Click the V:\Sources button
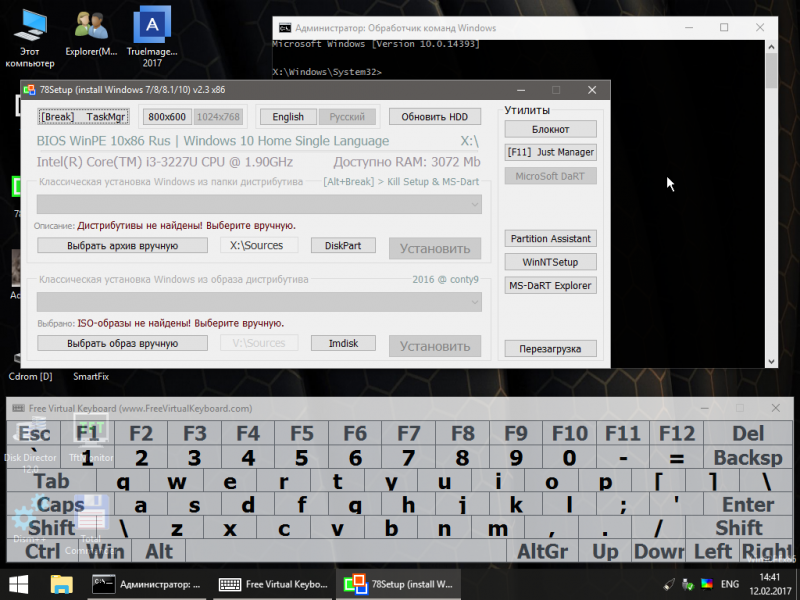 pyautogui.click(x=259, y=343)
